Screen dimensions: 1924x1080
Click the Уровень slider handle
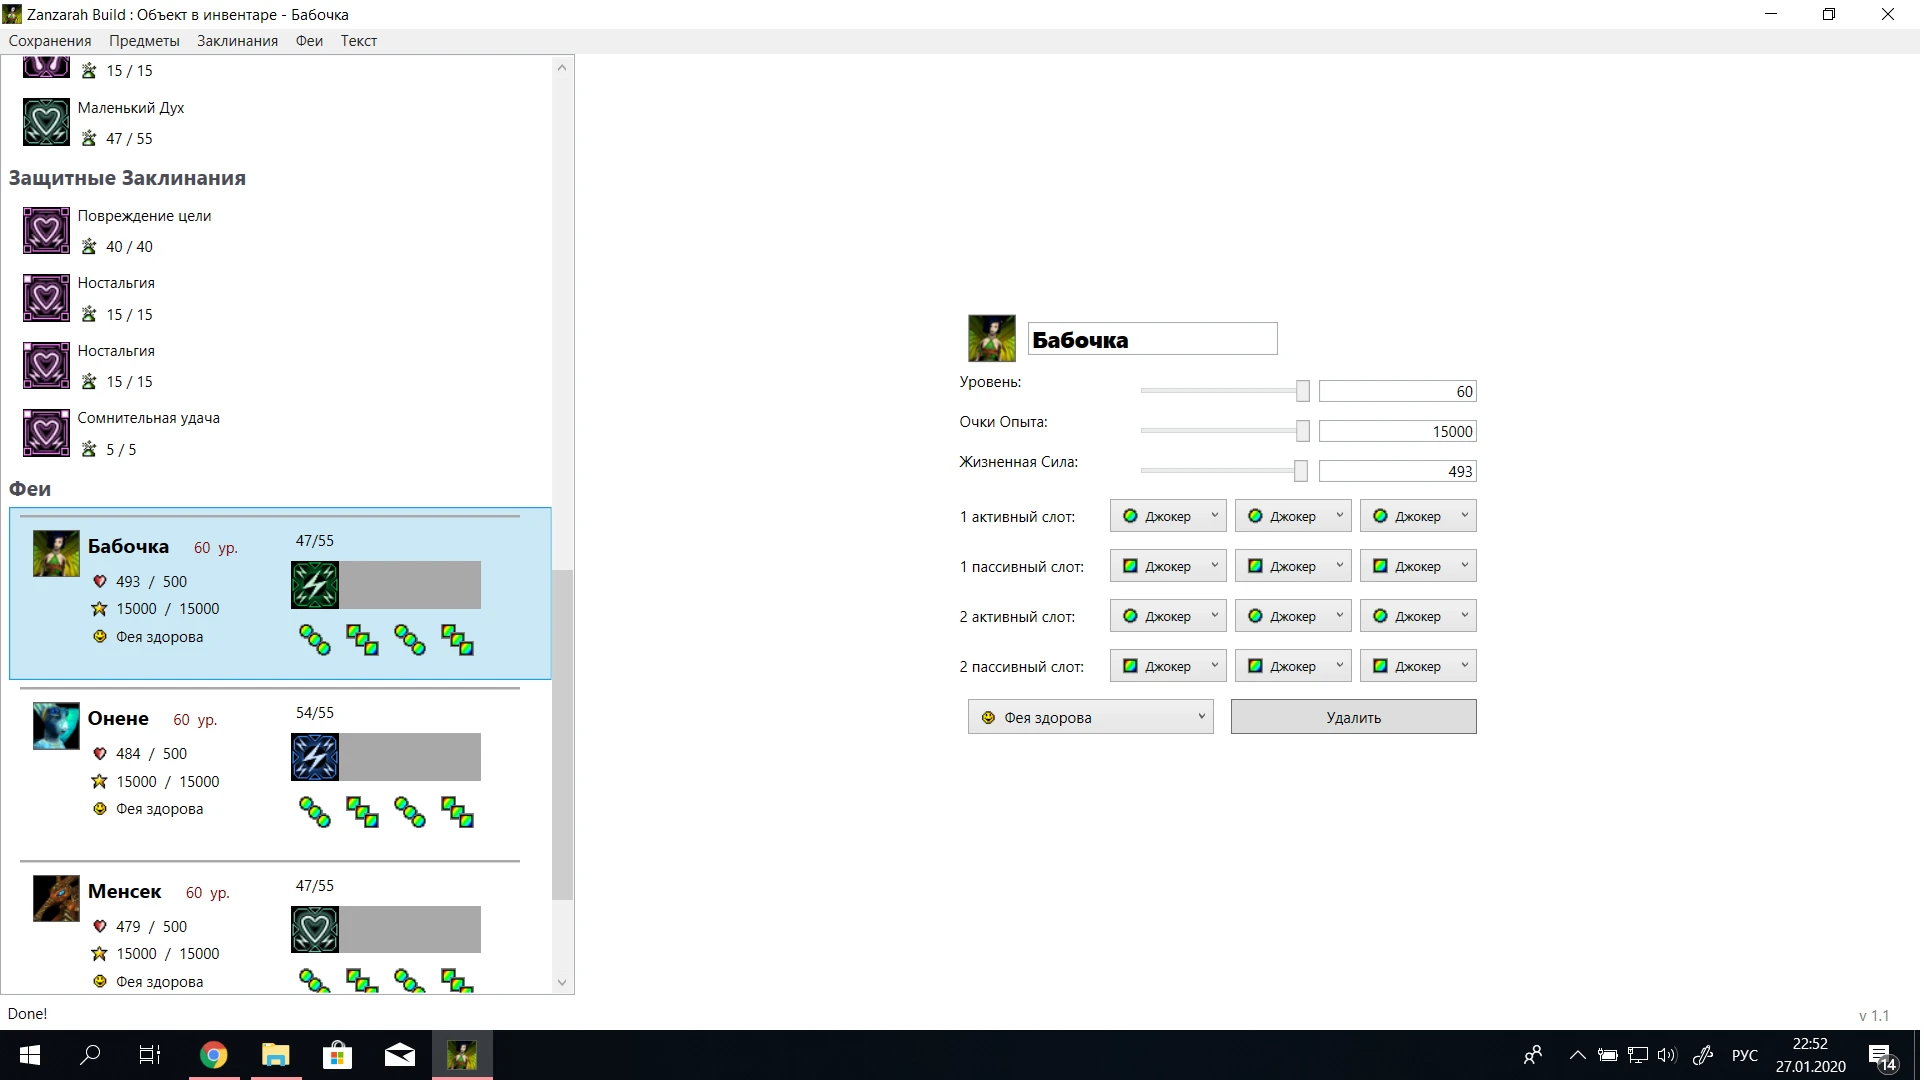click(1302, 391)
